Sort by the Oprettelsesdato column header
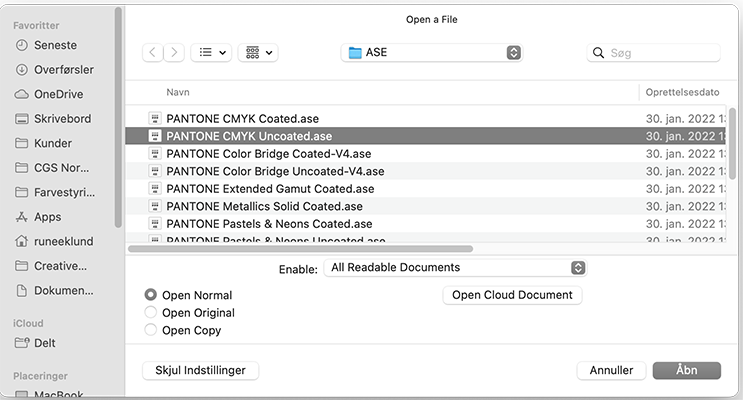This screenshot has height=400, width=743. (x=682, y=92)
